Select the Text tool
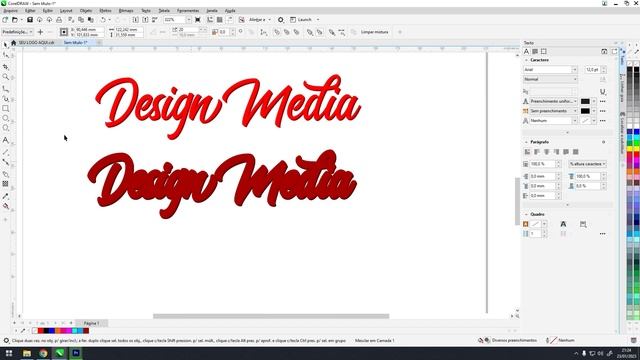640x360 pixels. click(x=5, y=140)
